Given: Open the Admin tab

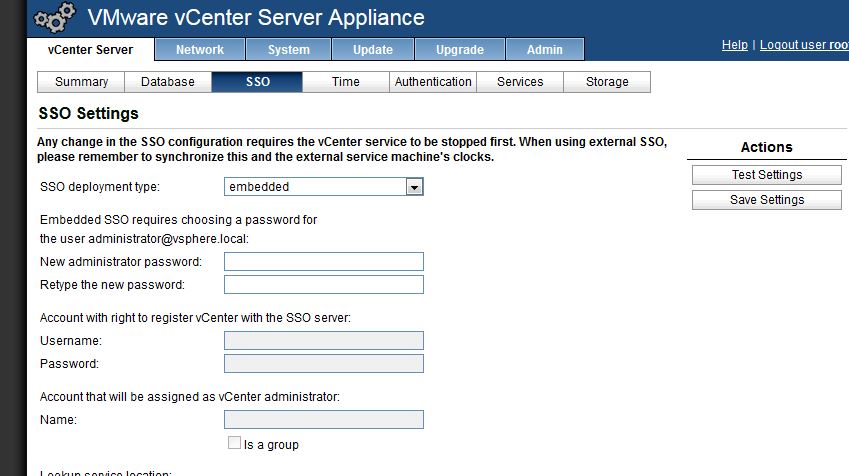Looking at the screenshot, I should click(544, 50).
